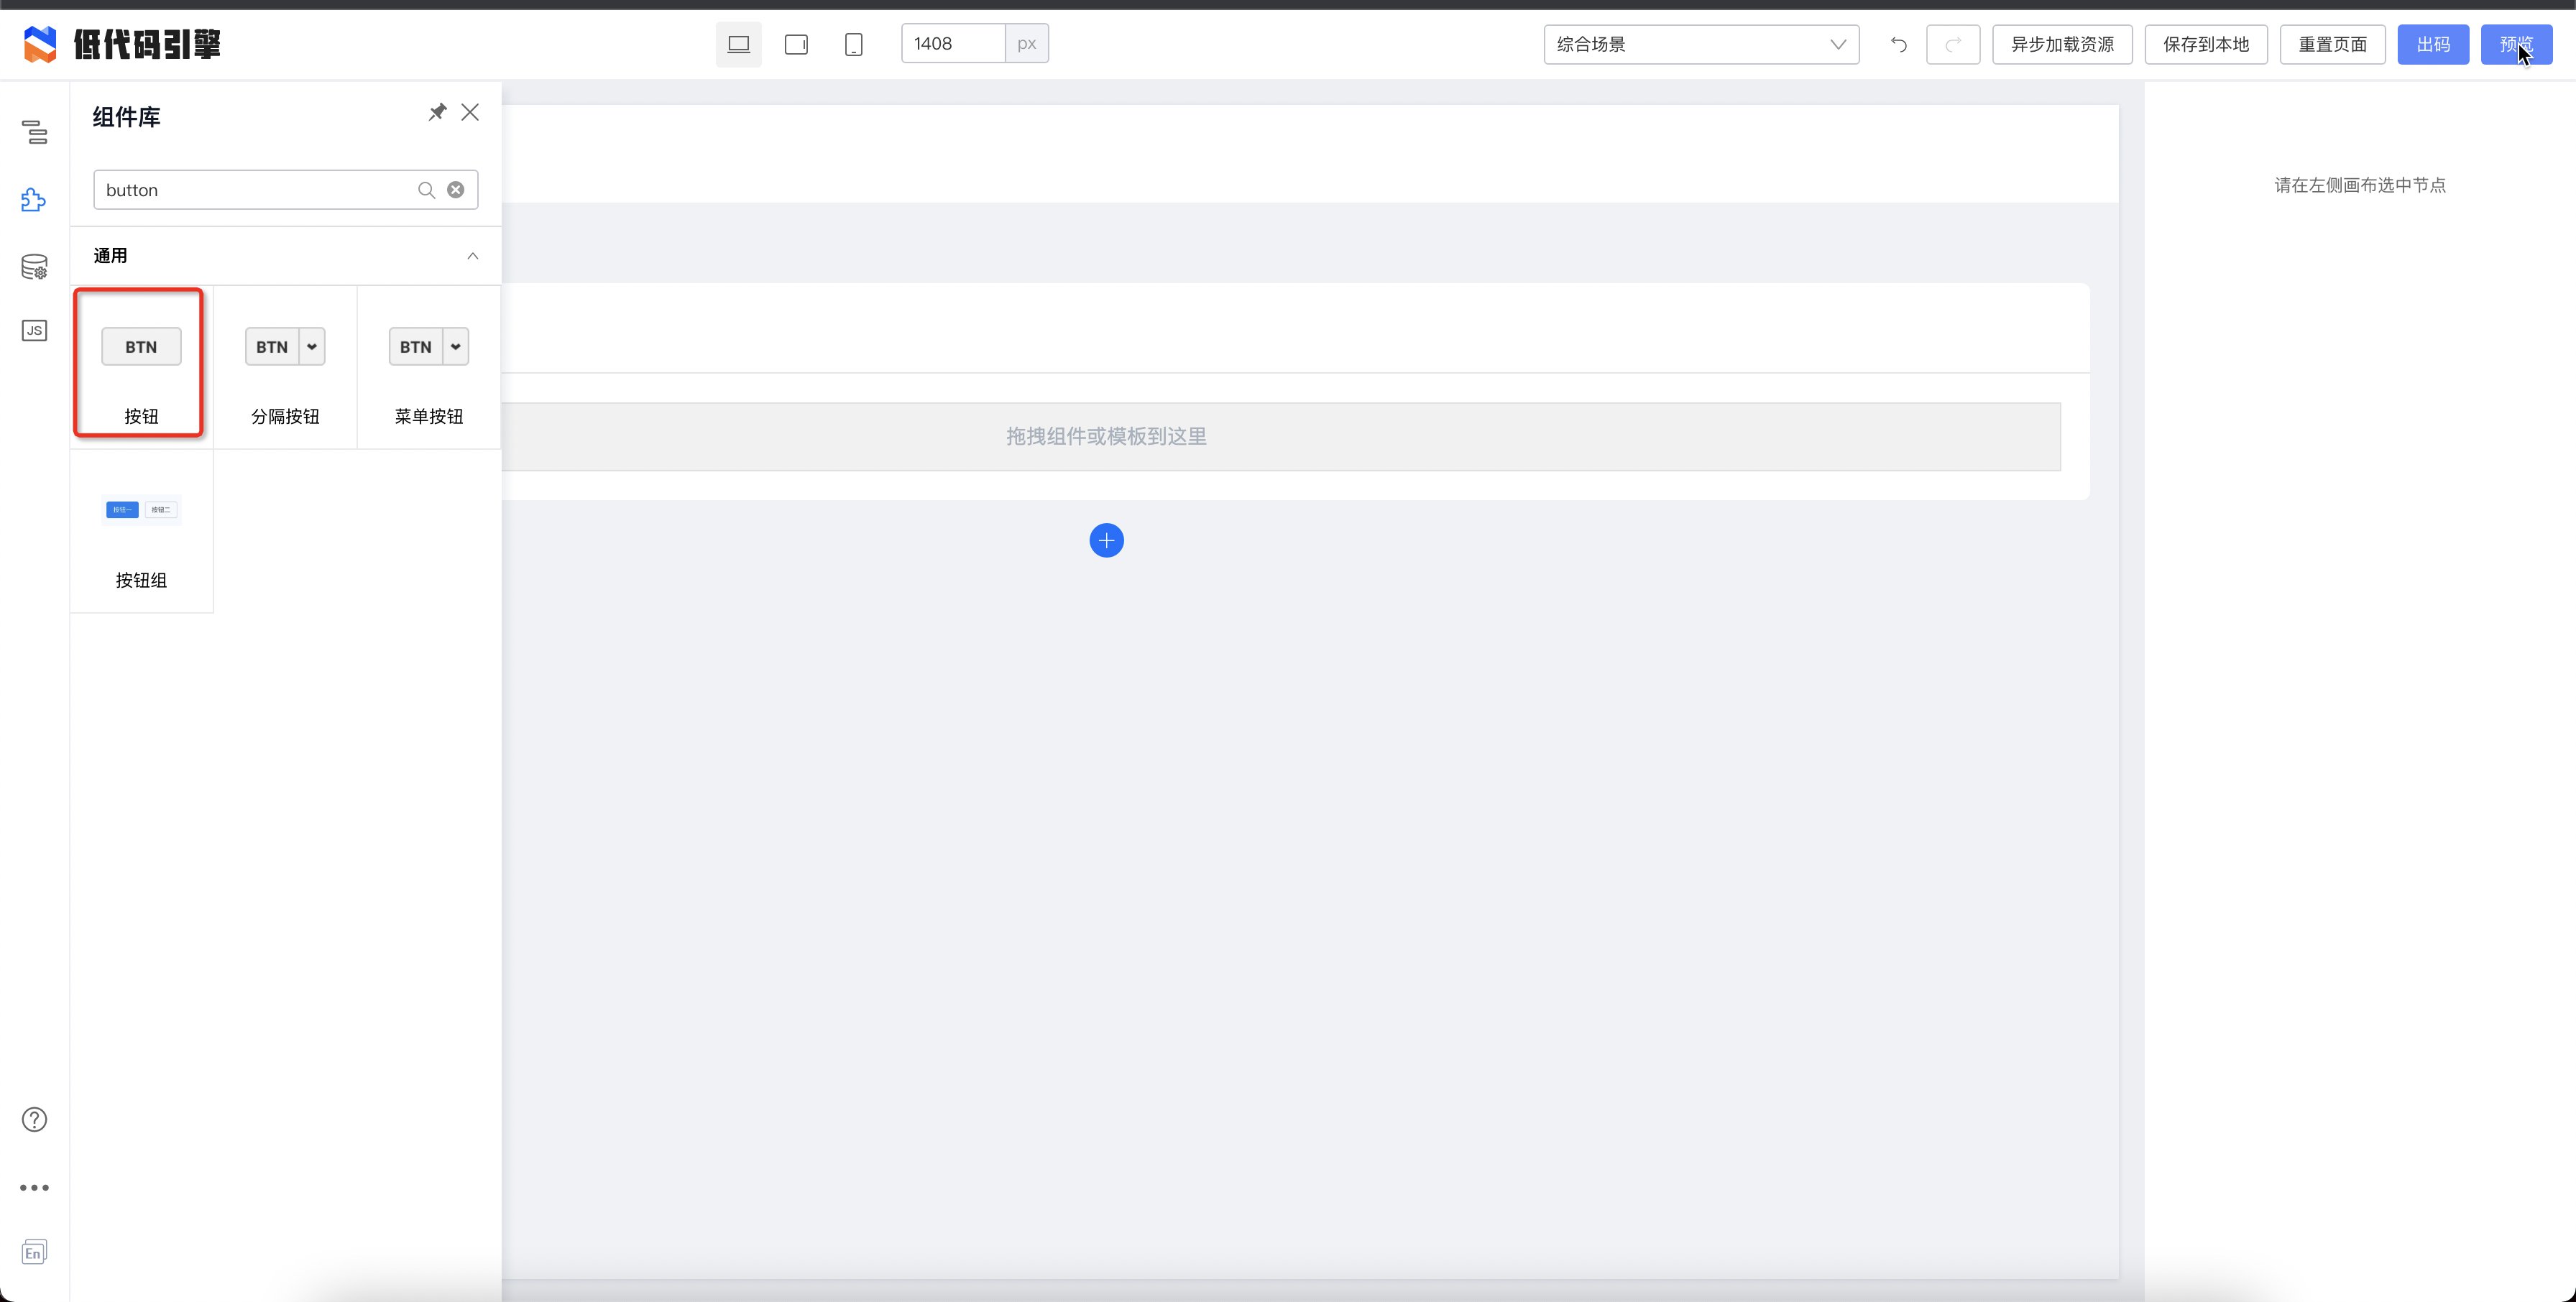
Task: Switch to tablet device preview
Action: [x=796, y=44]
